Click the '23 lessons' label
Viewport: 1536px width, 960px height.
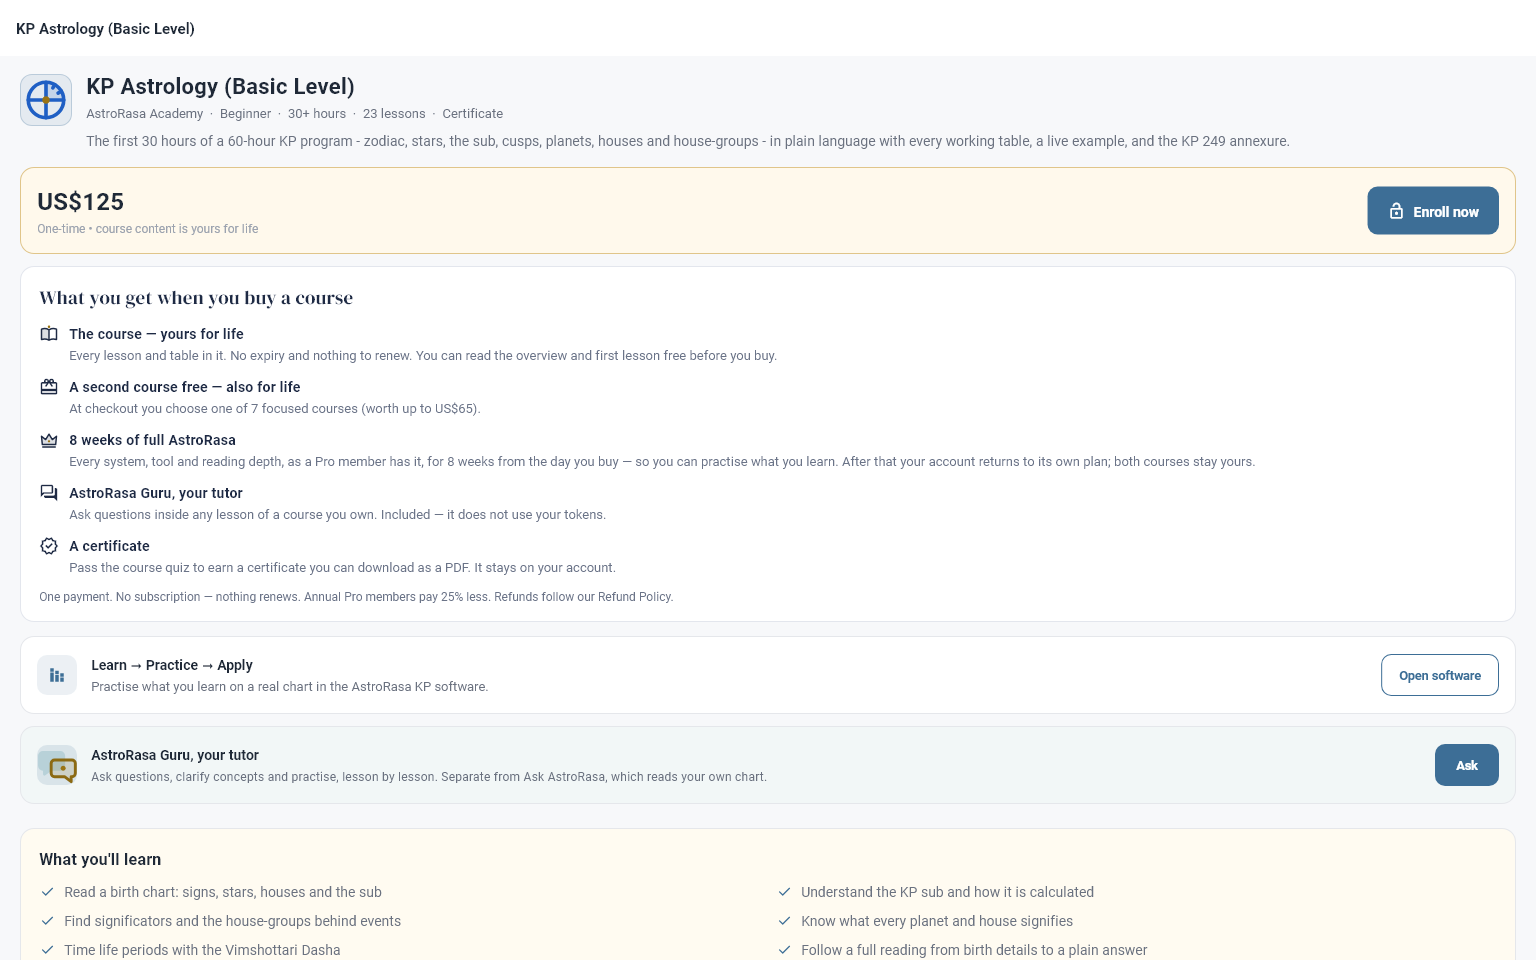click(x=394, y=114)
